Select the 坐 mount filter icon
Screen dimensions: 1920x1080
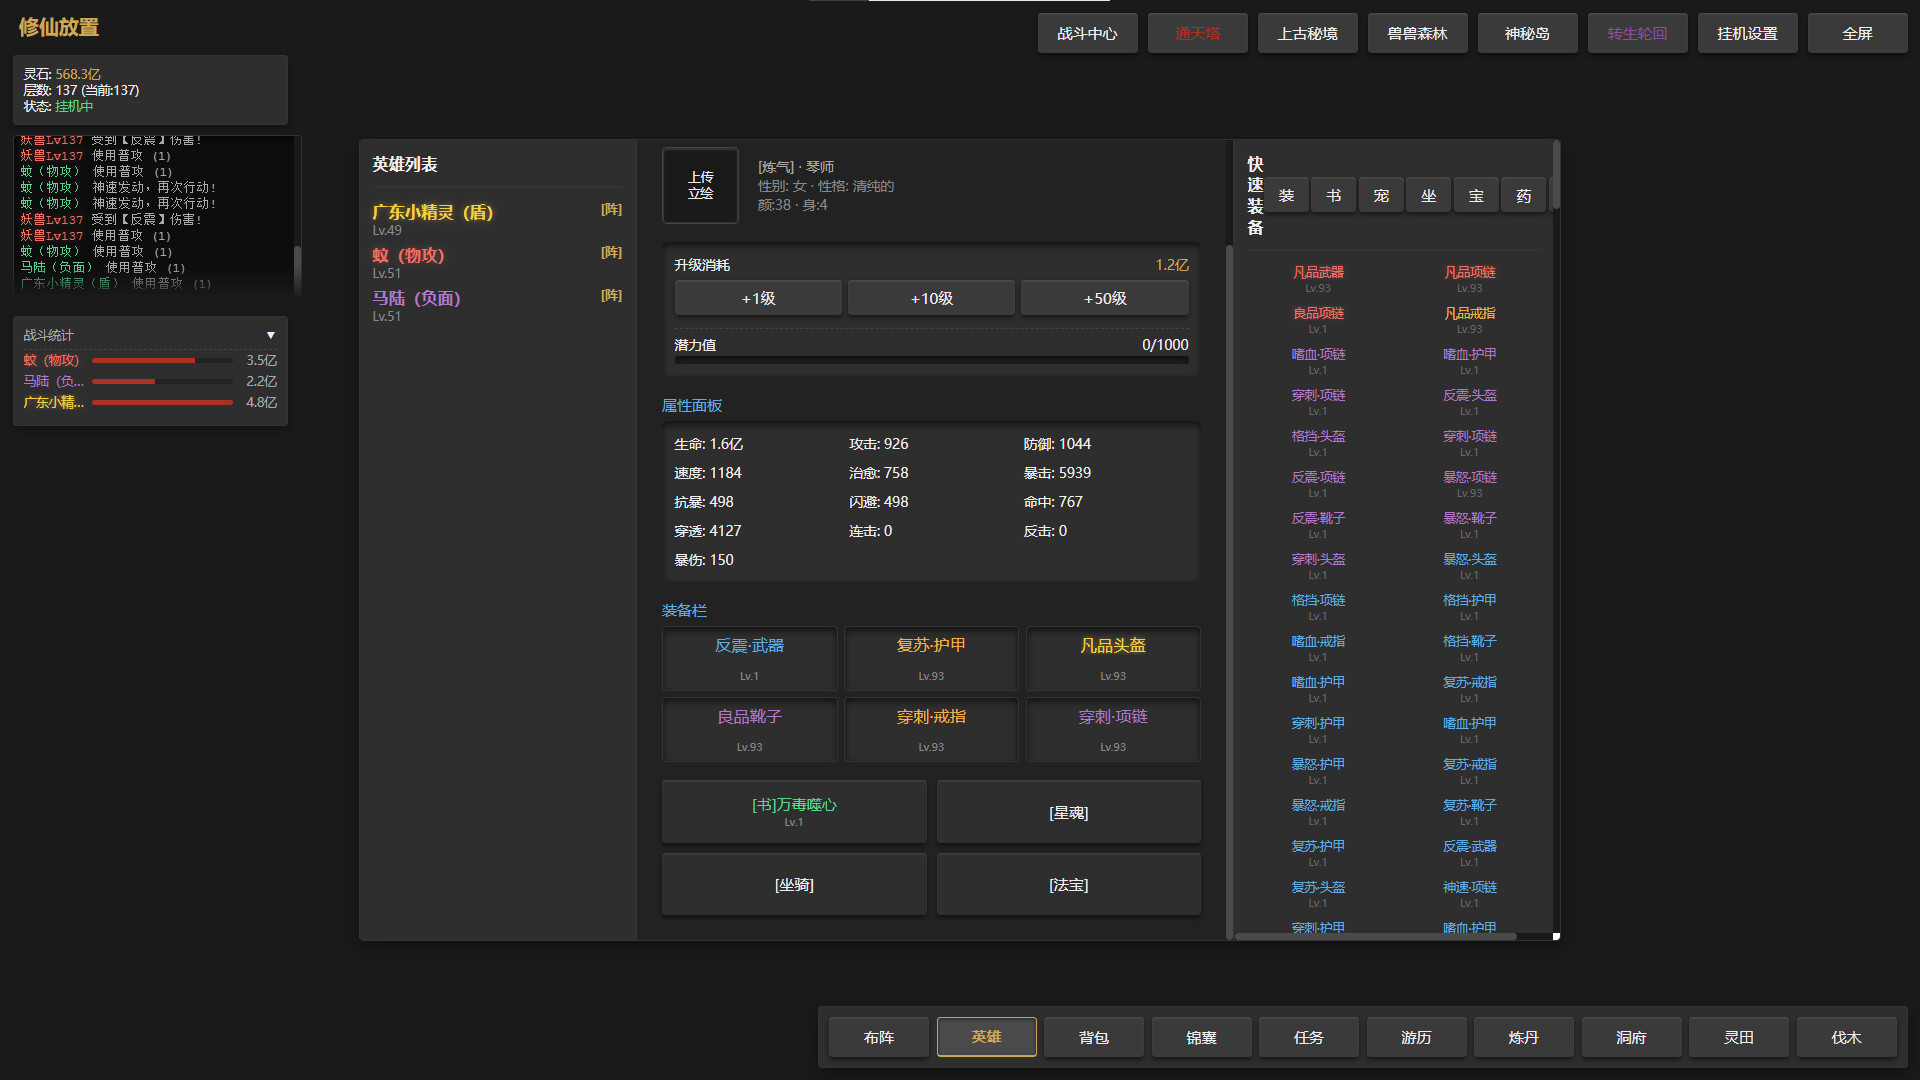tap(1428, 194)
